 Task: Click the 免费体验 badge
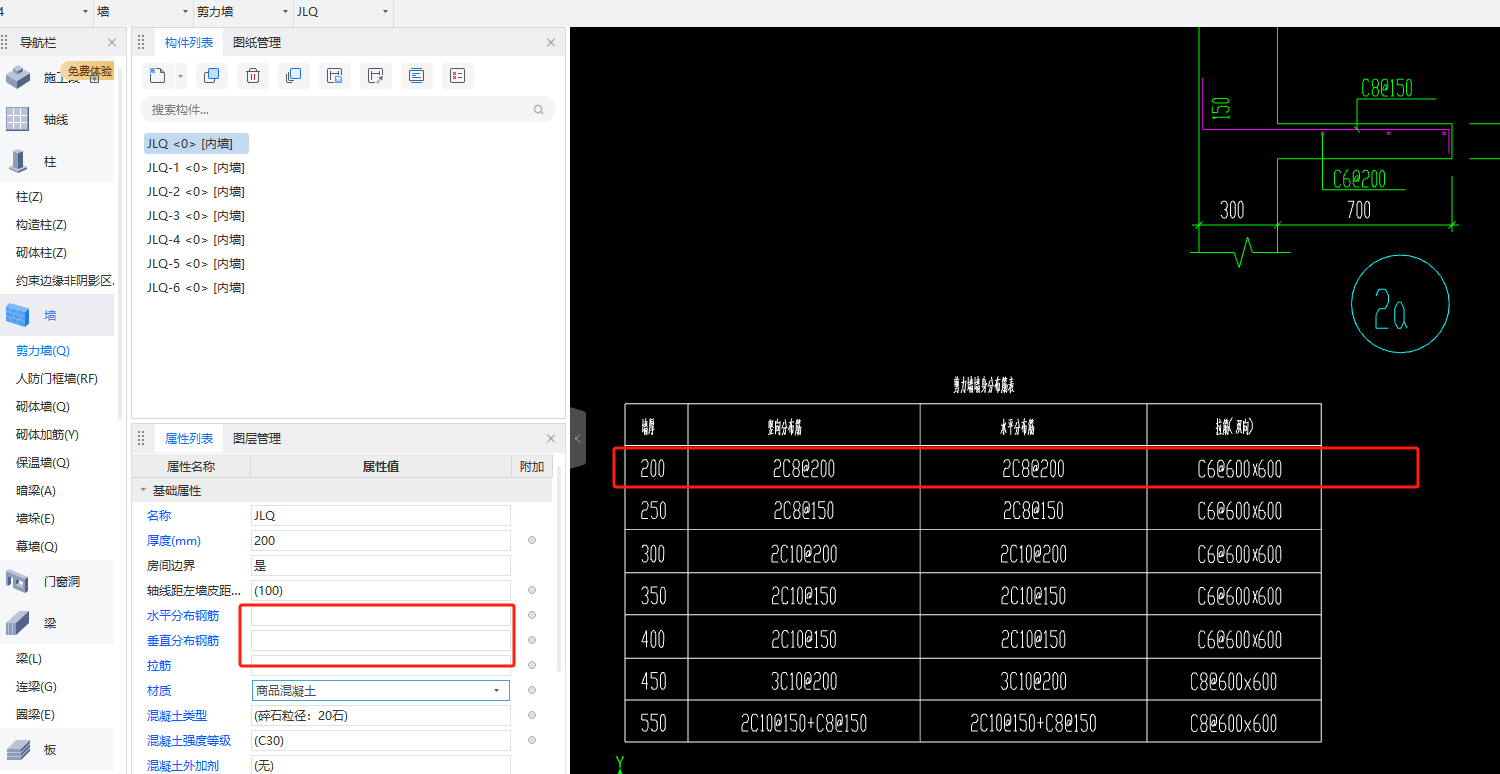click(x=90, y=71)
